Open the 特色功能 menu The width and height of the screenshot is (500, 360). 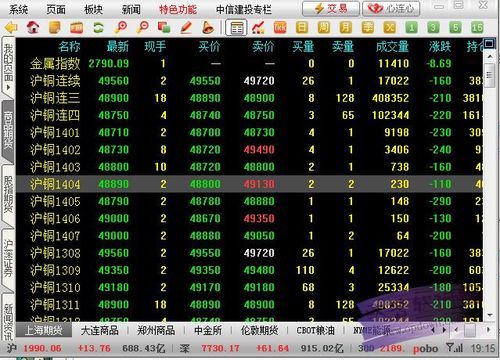click(178, 9)
